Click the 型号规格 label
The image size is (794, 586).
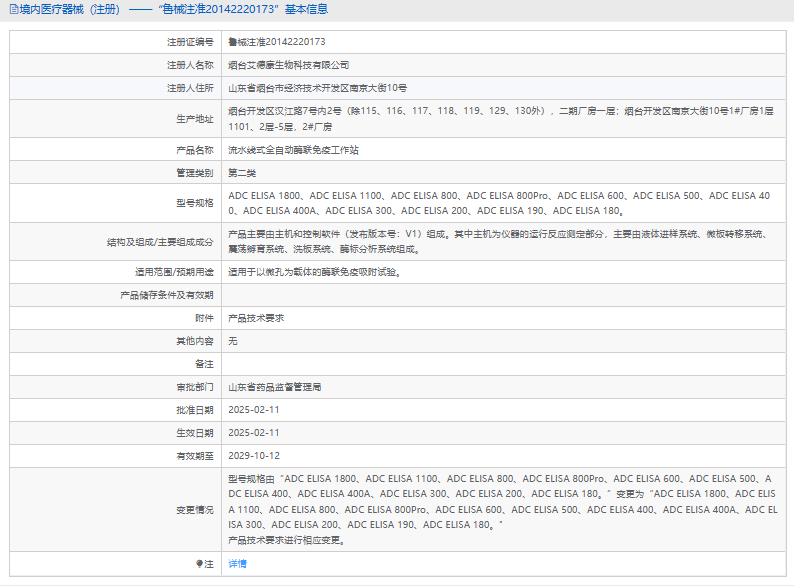coord(195,203)
